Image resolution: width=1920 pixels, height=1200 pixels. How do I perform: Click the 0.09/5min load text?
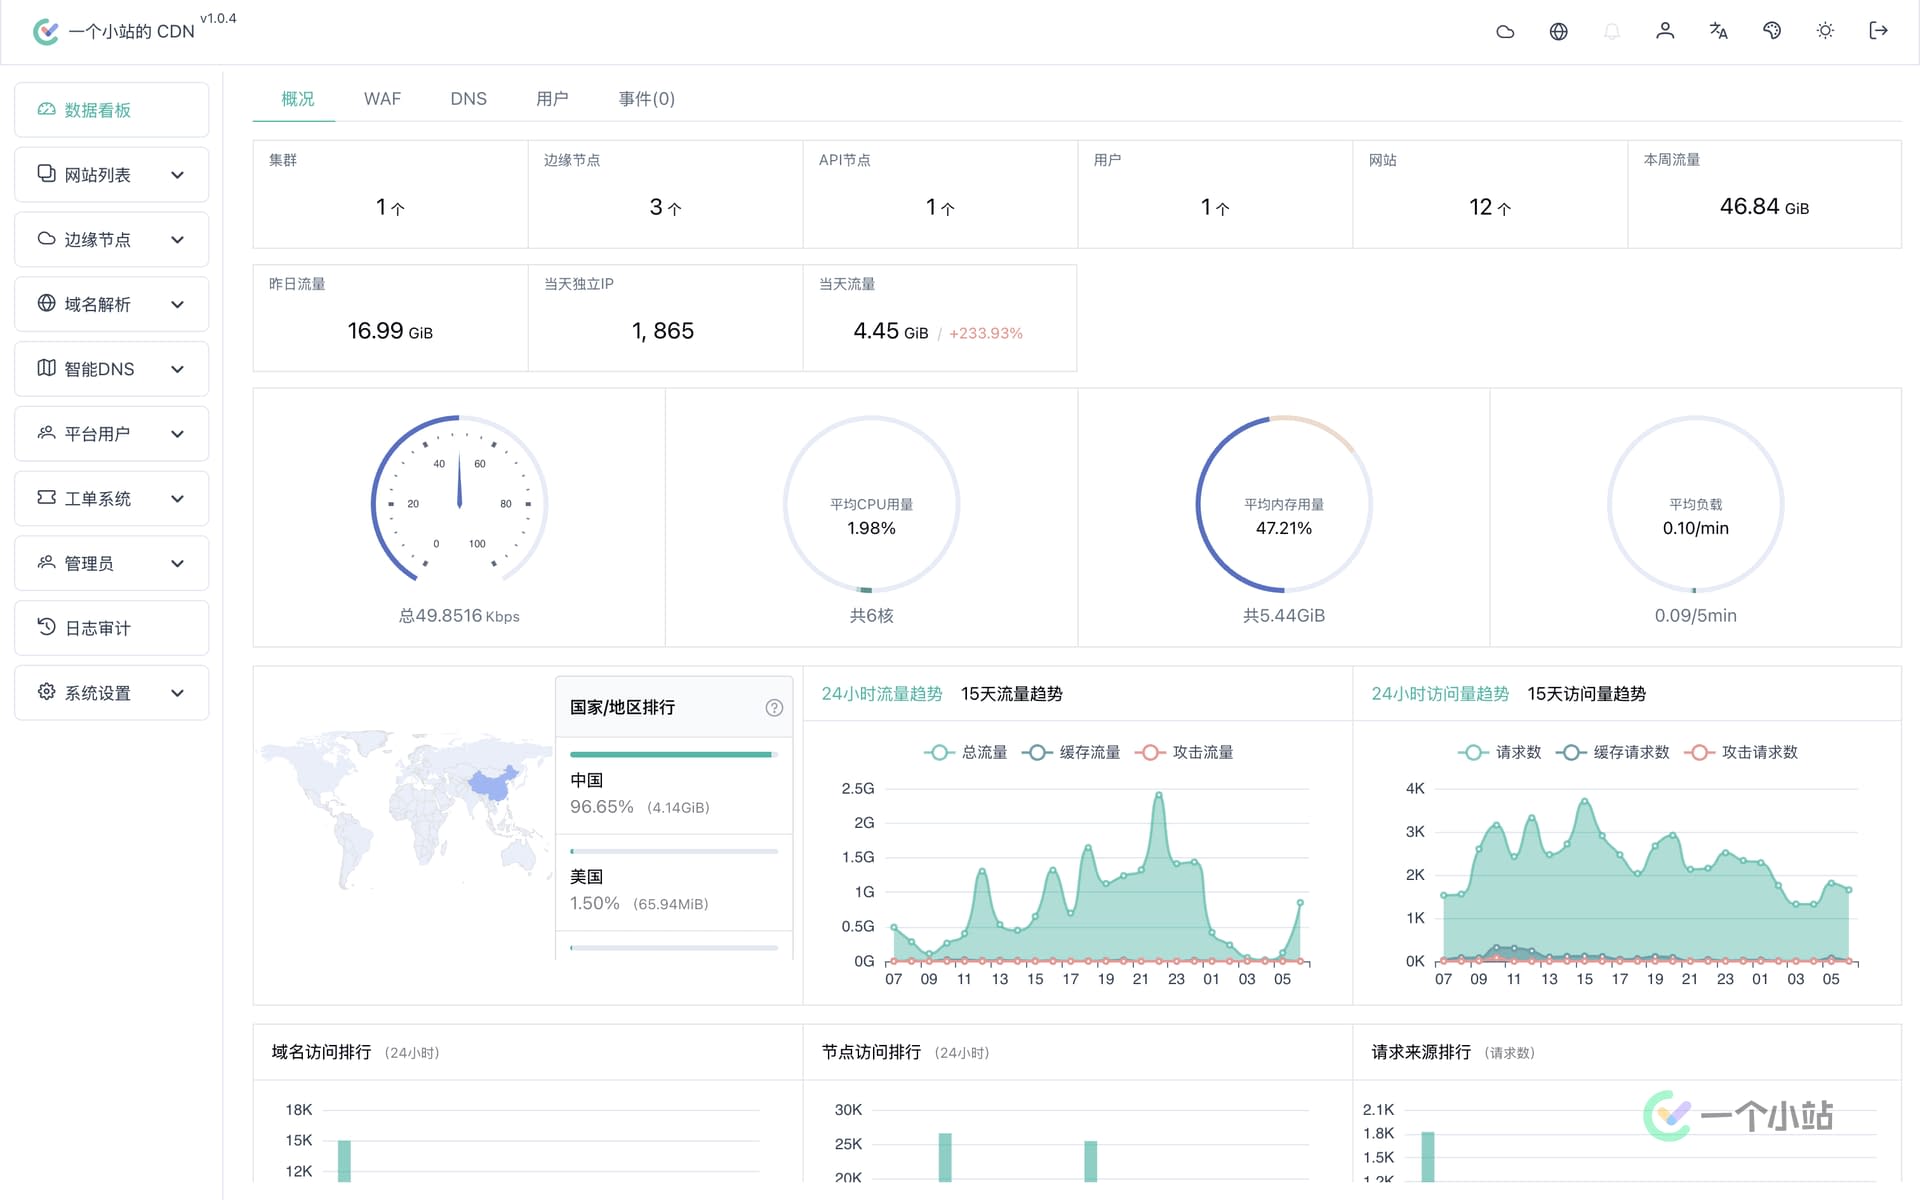[1695, 616]
